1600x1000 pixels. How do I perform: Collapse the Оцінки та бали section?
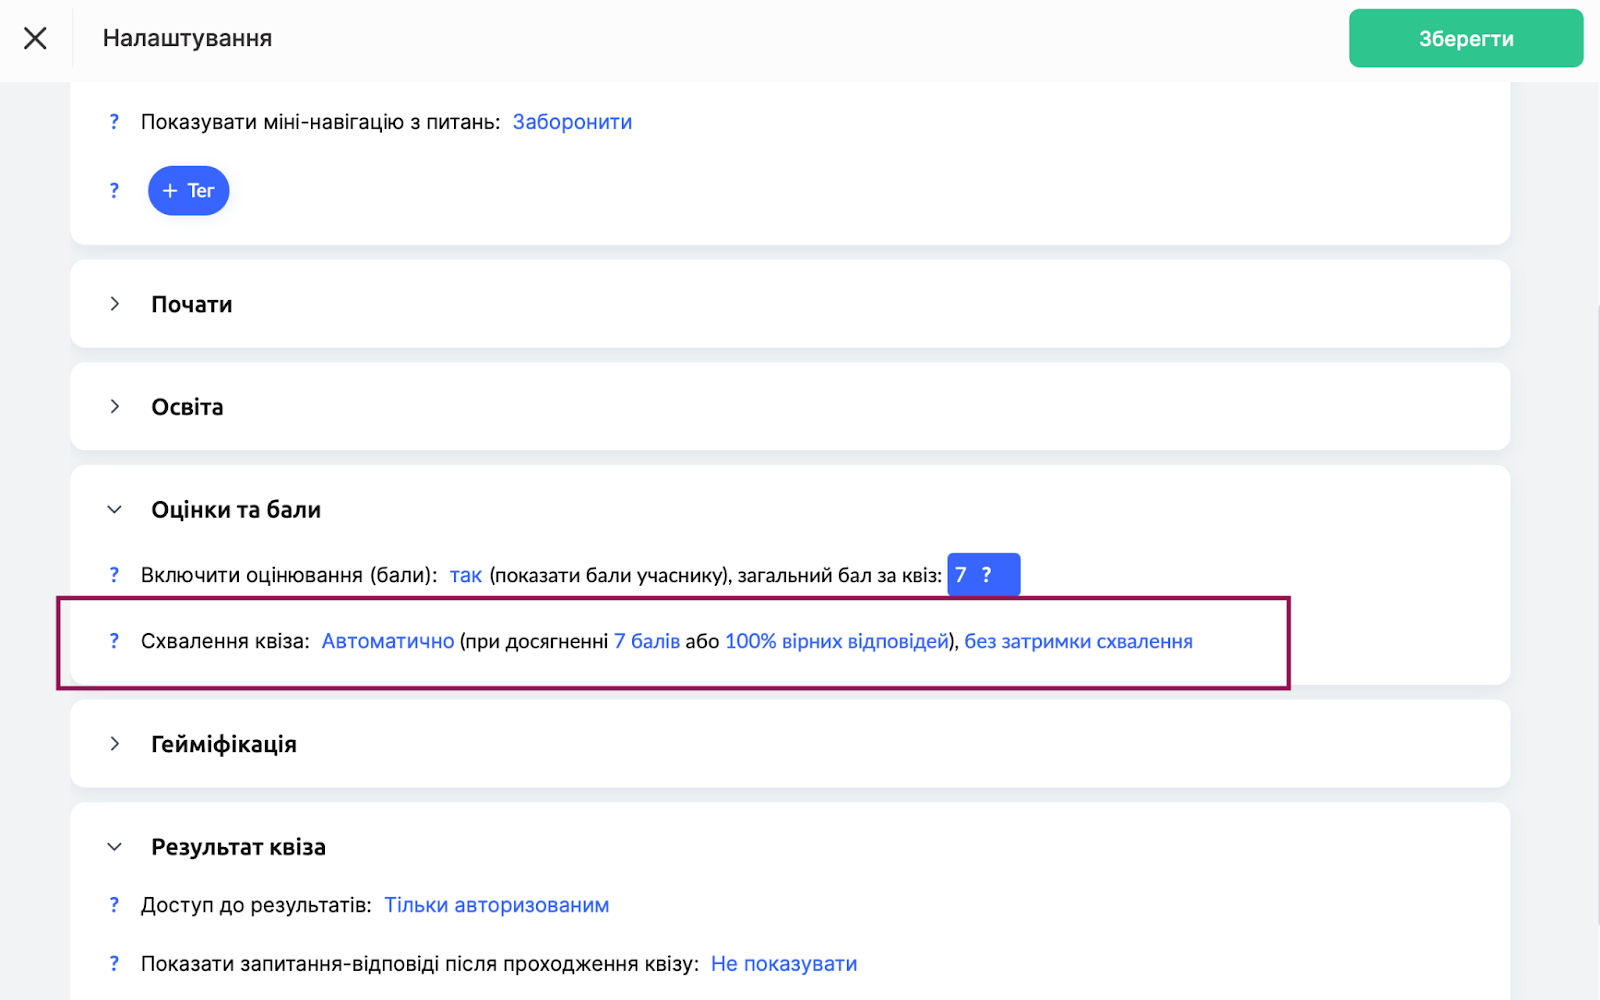point(115,510)
